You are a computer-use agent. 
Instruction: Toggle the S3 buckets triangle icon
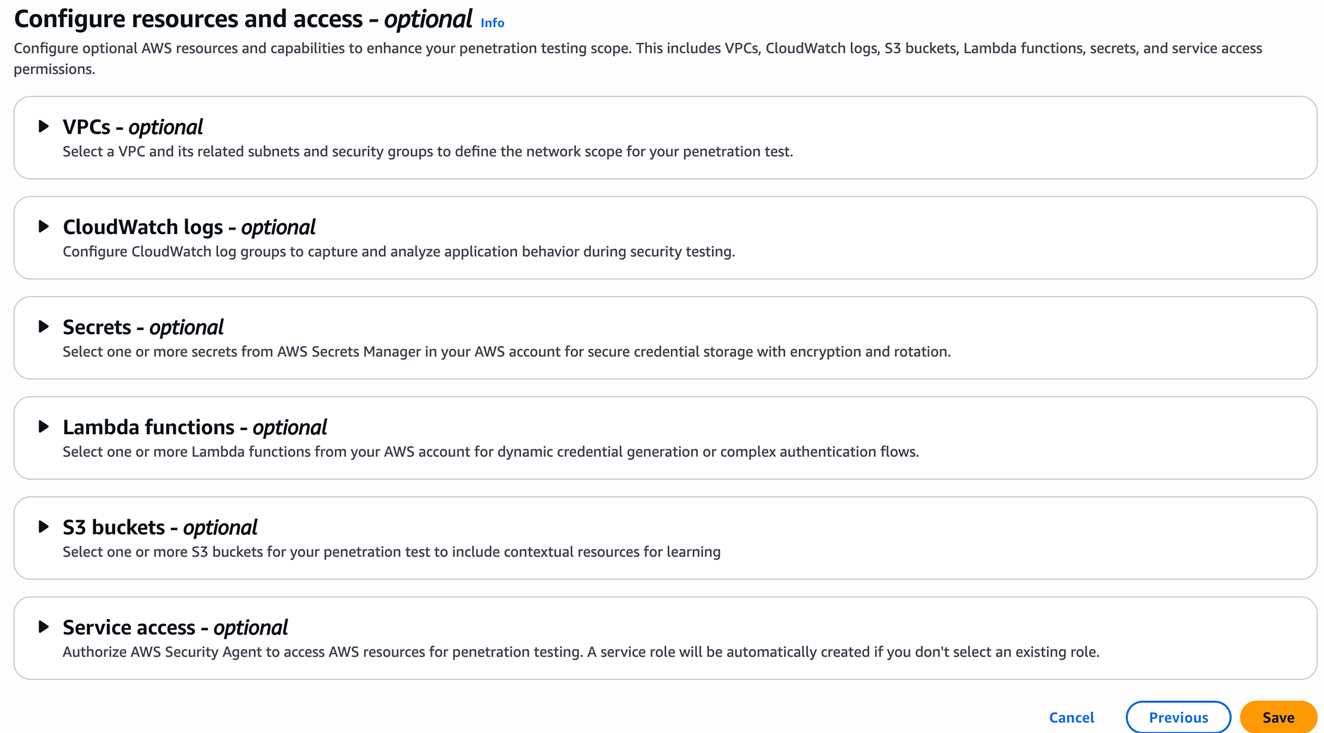click(44, 527)
